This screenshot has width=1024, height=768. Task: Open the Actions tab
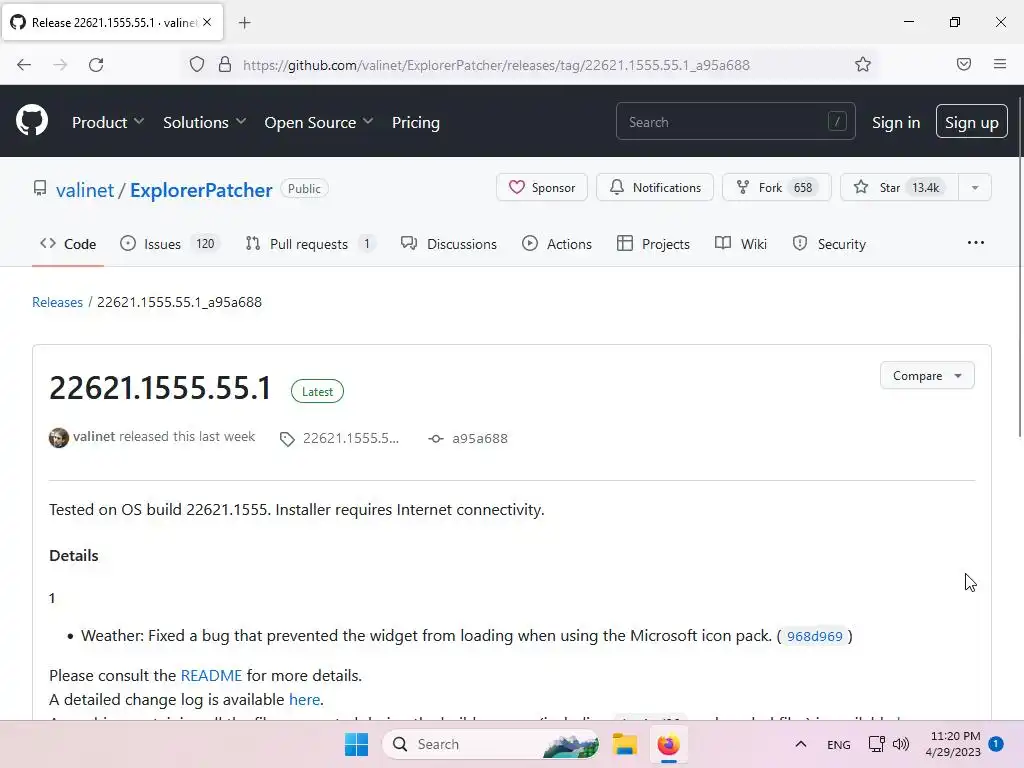click(556, 244)
